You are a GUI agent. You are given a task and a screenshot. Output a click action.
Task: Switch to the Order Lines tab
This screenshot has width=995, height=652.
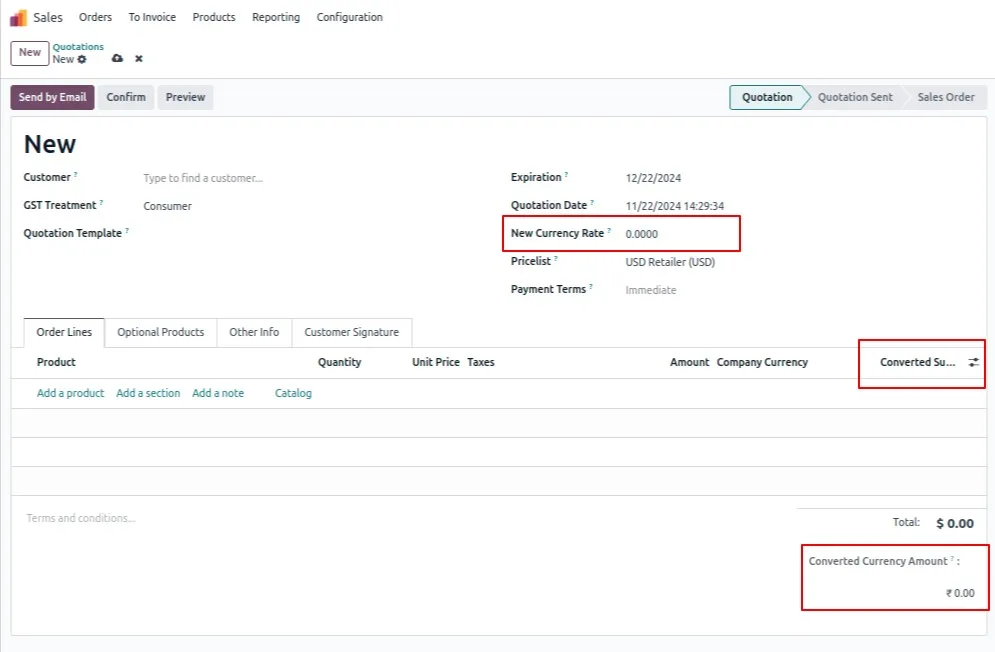click(x=64, y=332)
